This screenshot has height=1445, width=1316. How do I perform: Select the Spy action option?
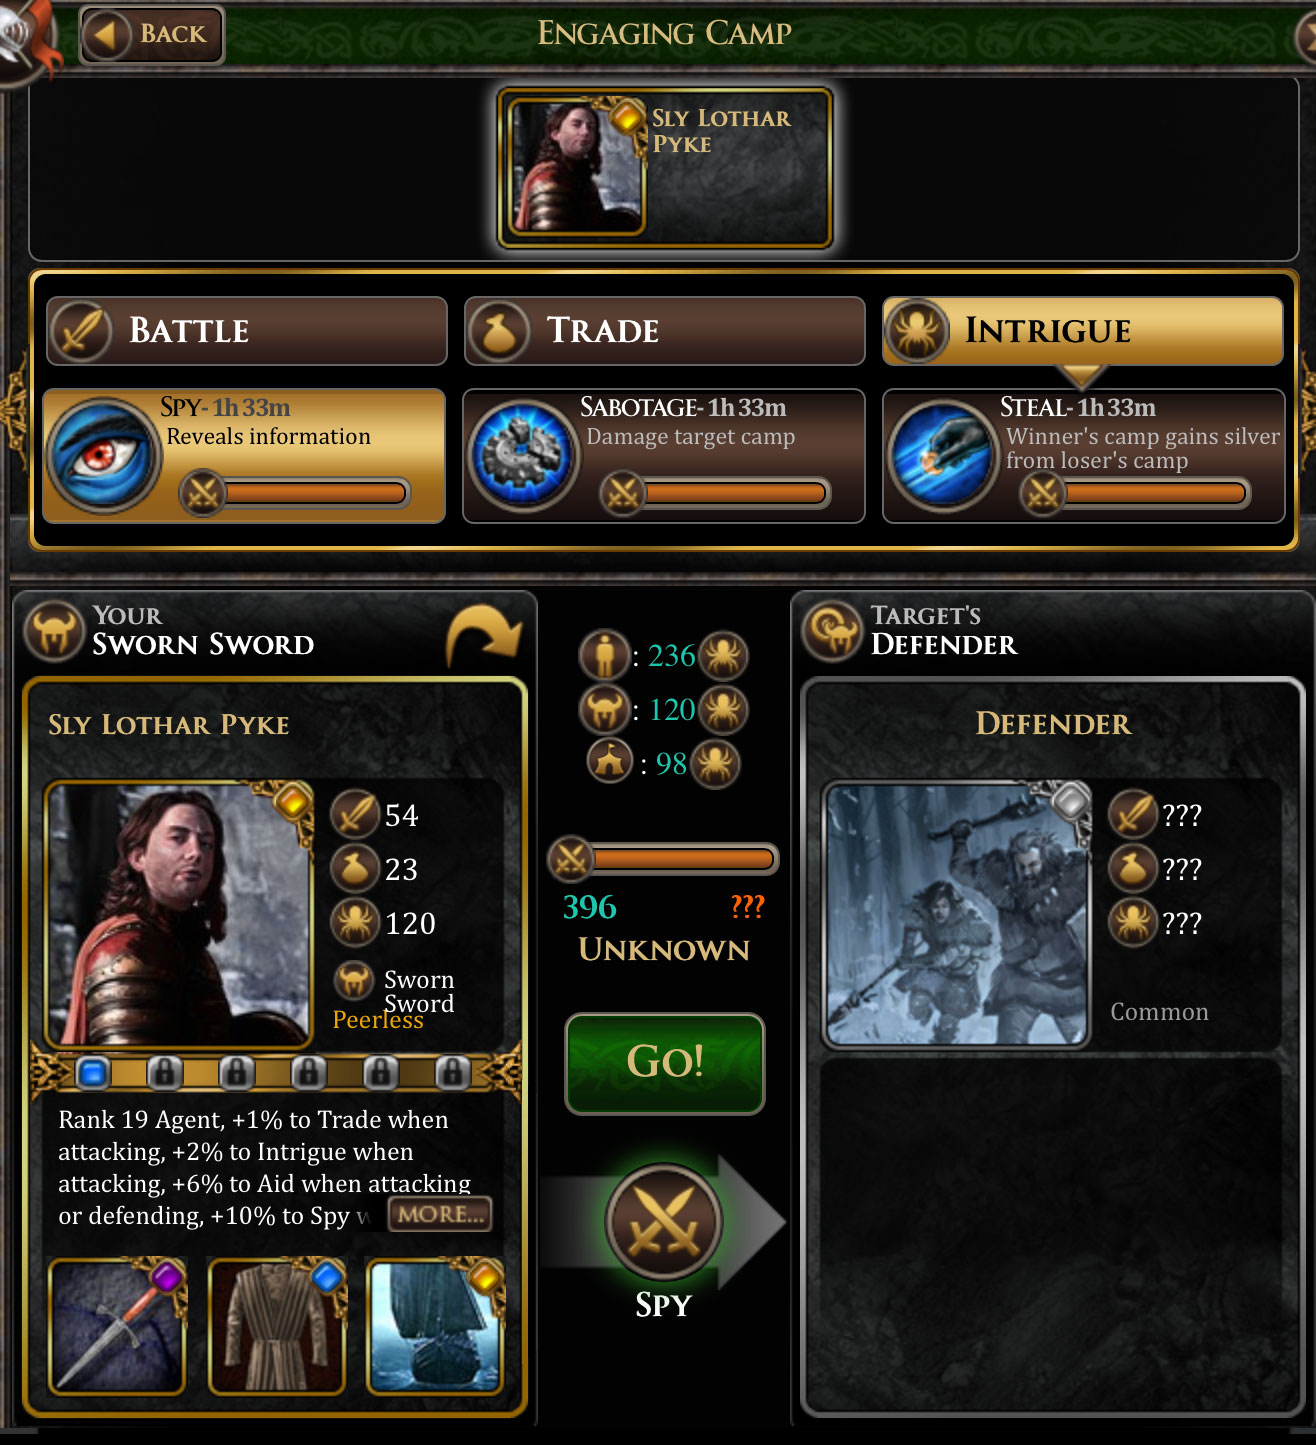pos(244,456)
